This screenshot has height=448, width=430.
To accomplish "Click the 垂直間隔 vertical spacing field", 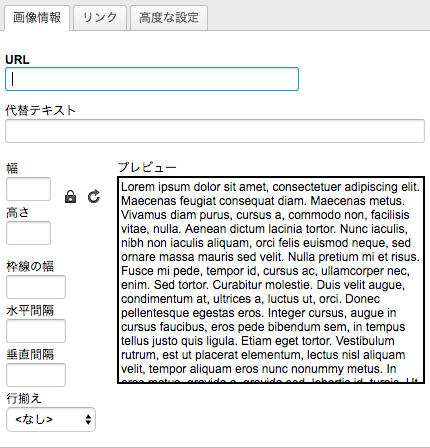I will (36, 375).
